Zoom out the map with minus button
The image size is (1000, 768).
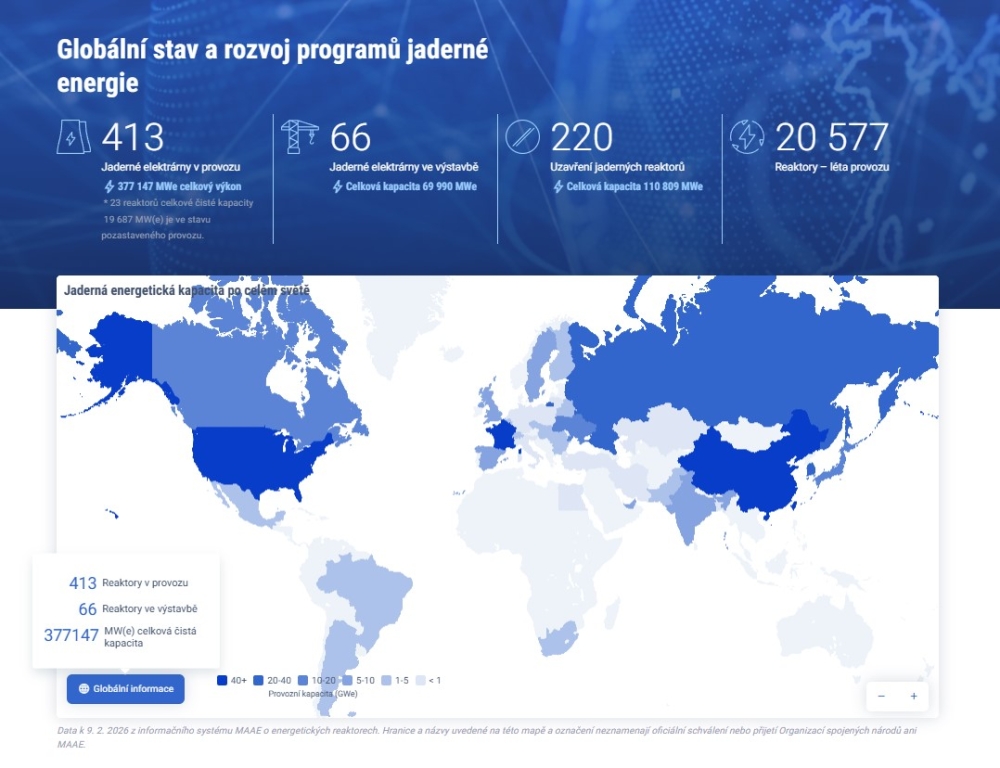pos(881,696)
